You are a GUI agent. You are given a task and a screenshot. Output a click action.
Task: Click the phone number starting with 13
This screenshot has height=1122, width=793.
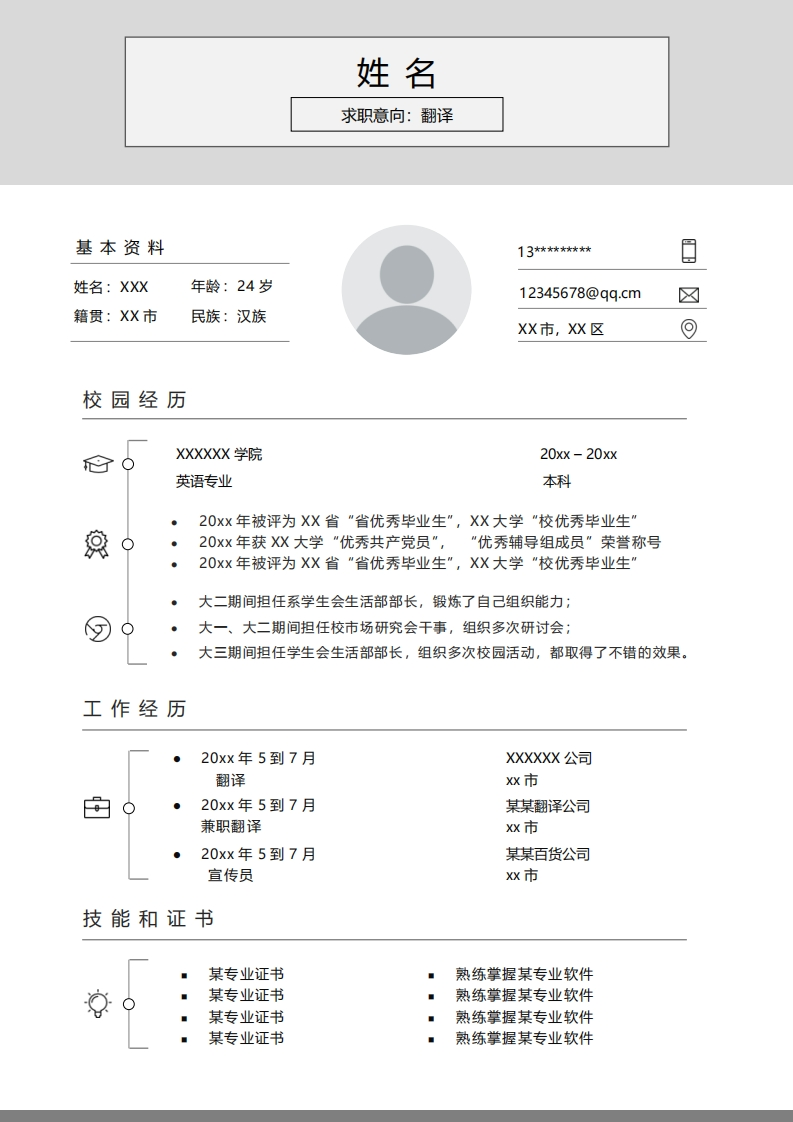554,251
